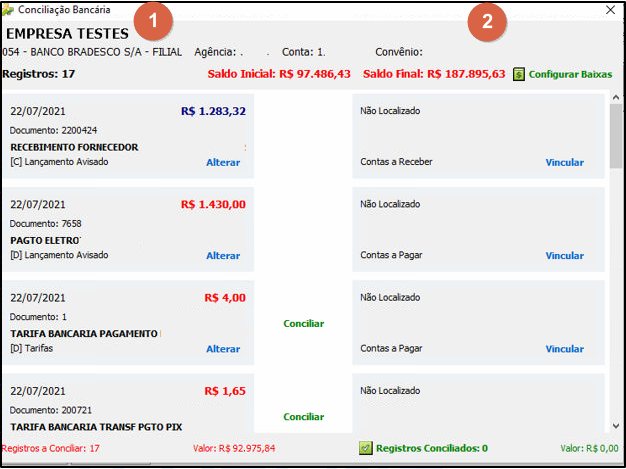Select the R$ 1.283,32 amount
The image size is (626, 469).
[213, 111]
